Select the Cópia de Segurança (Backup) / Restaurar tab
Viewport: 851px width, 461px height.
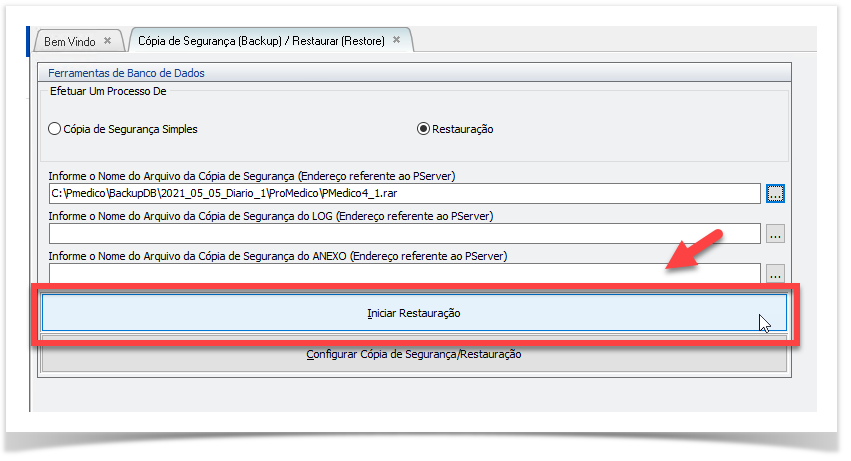[x=262, y=40]
